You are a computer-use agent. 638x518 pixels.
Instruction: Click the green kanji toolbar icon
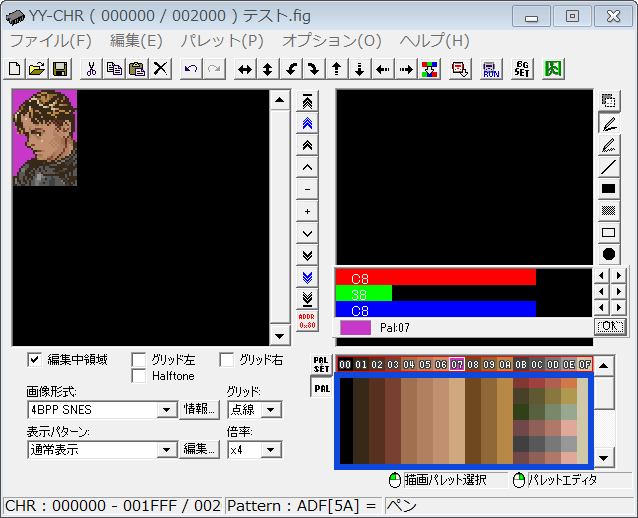[x=553, y=69]
